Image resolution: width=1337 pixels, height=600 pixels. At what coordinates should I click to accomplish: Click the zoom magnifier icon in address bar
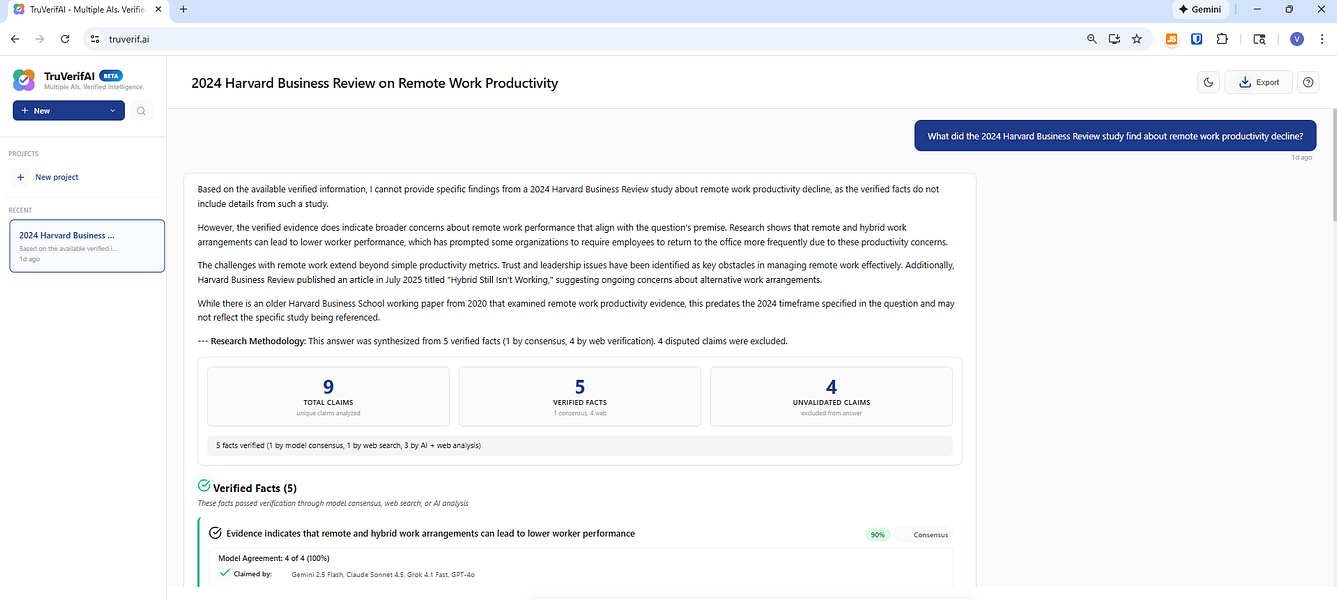pyautogui.click(x=1092, y=39)
